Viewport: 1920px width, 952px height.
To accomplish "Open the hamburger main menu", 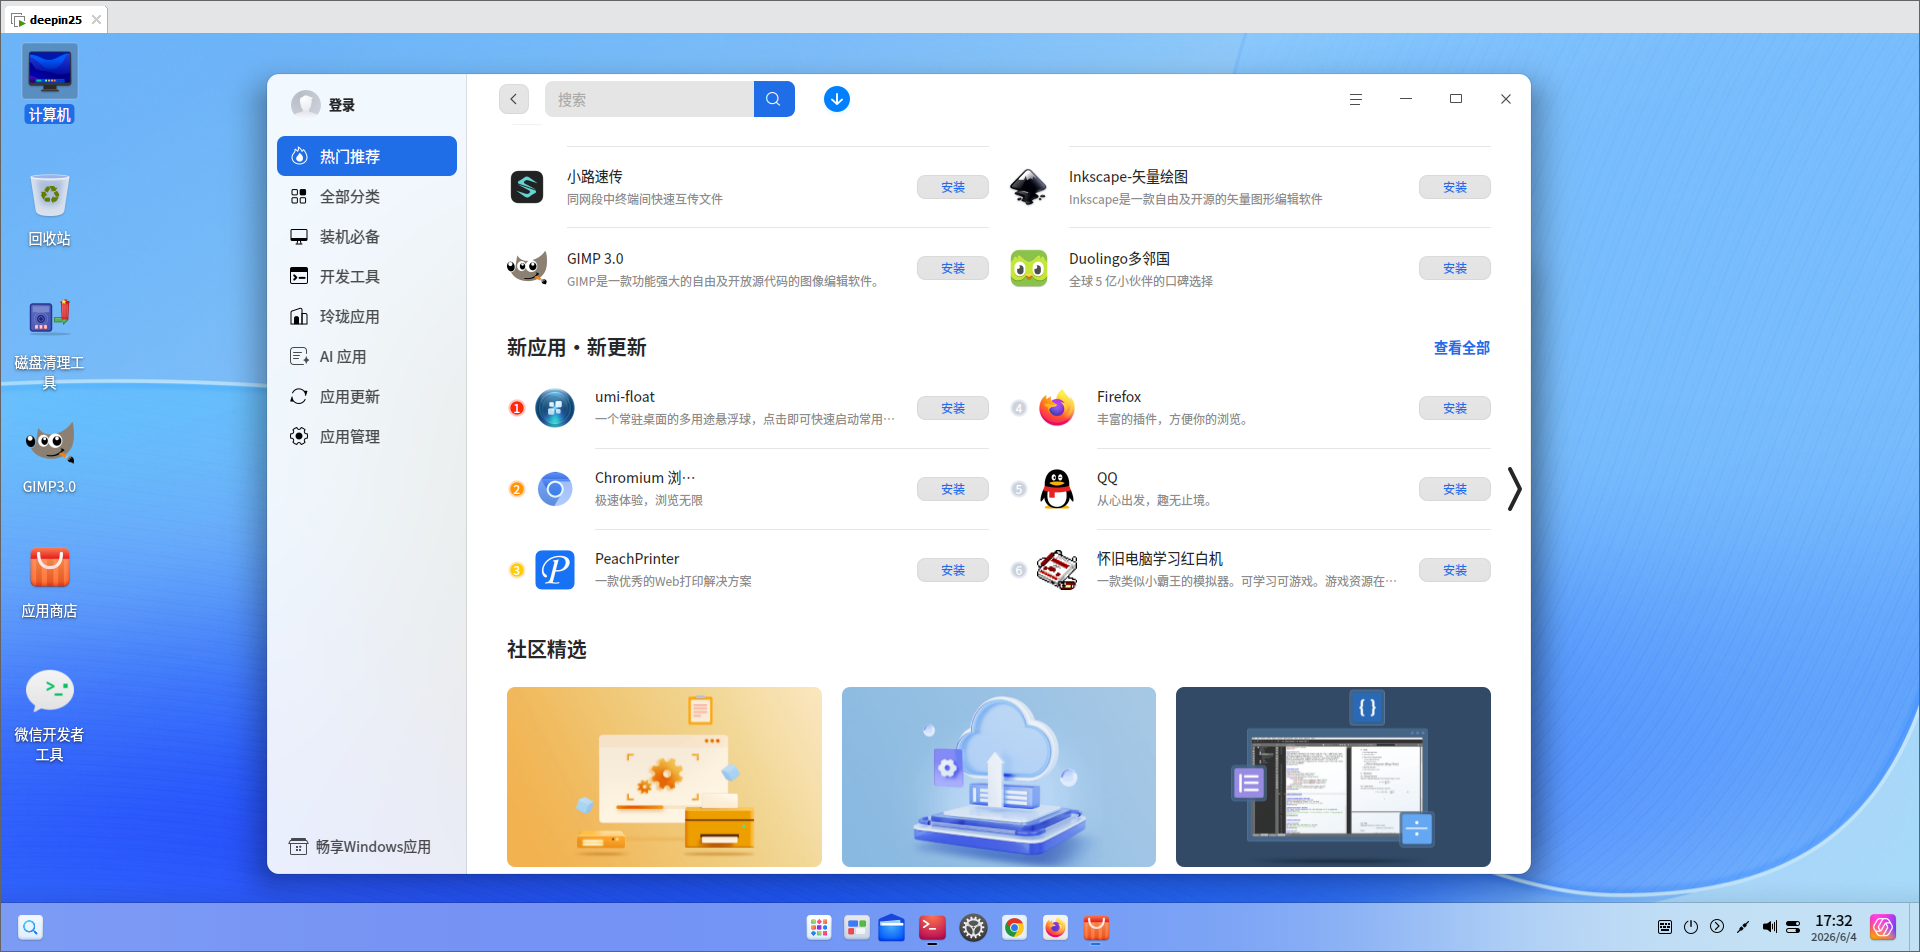I will 1356,99.
